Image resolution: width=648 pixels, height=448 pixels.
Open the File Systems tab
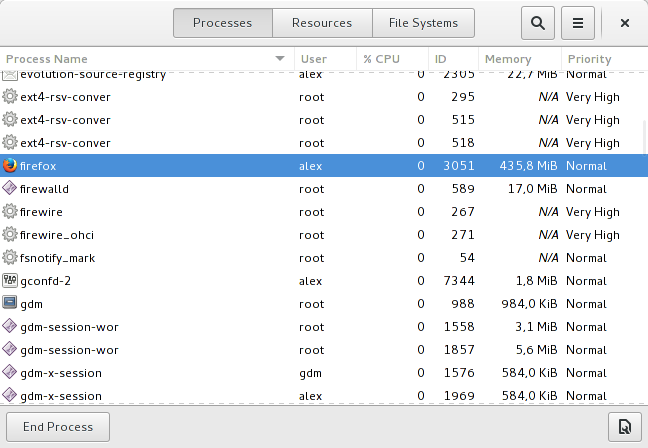tap(423, 23)
